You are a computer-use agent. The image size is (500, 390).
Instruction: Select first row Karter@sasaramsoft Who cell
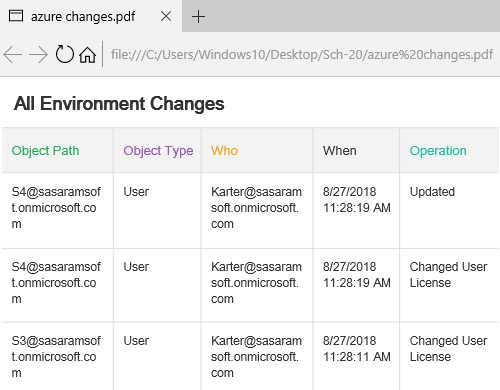tap(256, 208)
